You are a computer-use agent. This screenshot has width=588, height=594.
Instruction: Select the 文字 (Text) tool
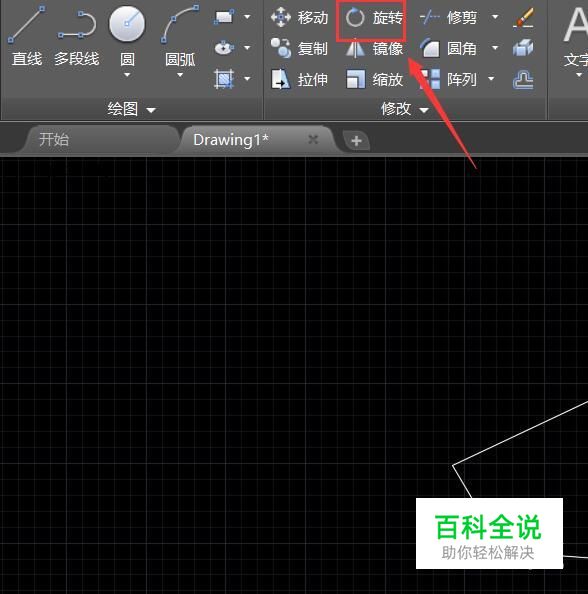pyautogui.click(x=575, y=38)
